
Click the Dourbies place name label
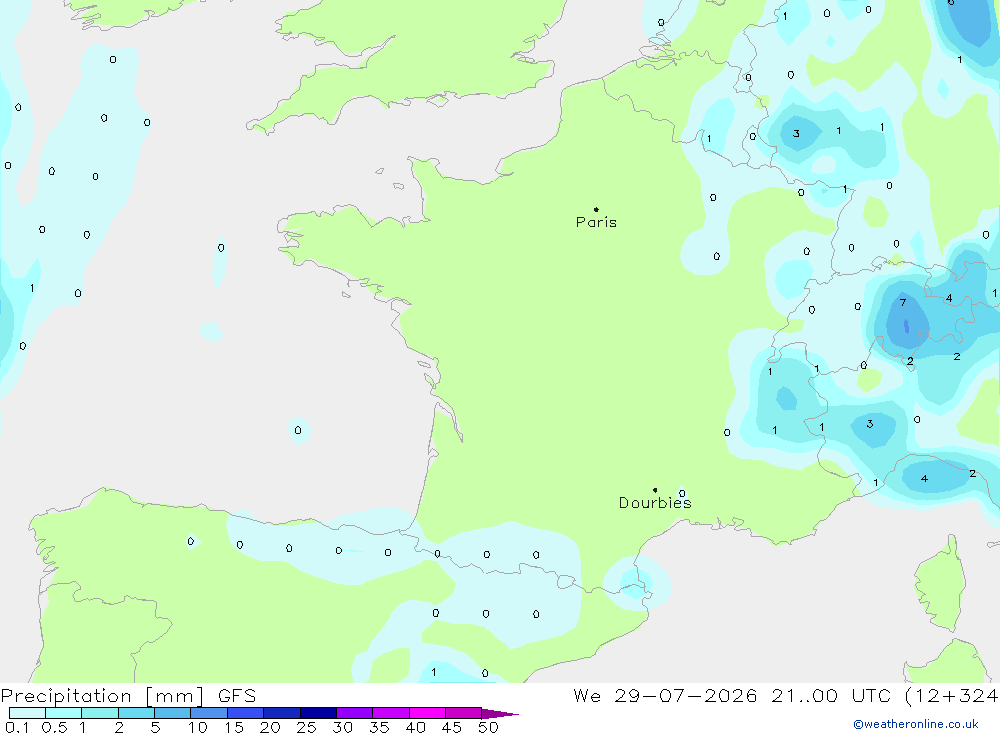coord(655,503)
